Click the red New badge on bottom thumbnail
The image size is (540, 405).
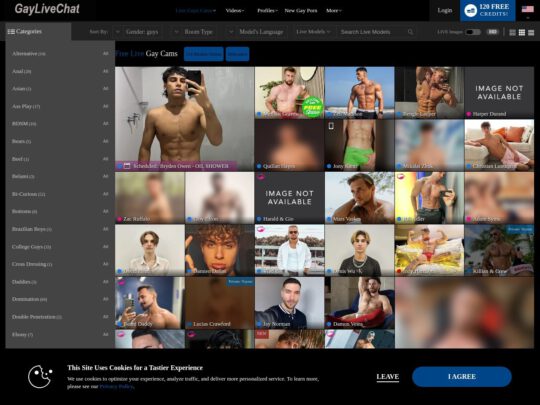tap(261, 334)
